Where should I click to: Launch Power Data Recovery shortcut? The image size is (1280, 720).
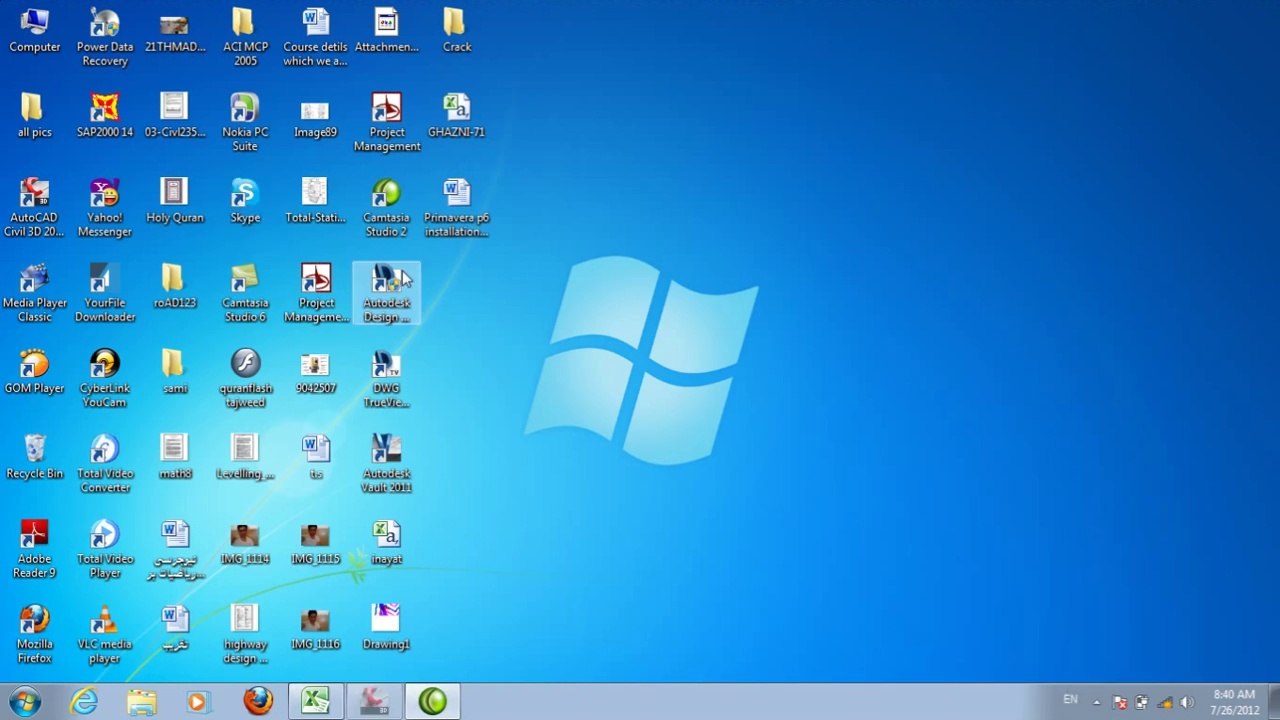click(x=105, y=37)
